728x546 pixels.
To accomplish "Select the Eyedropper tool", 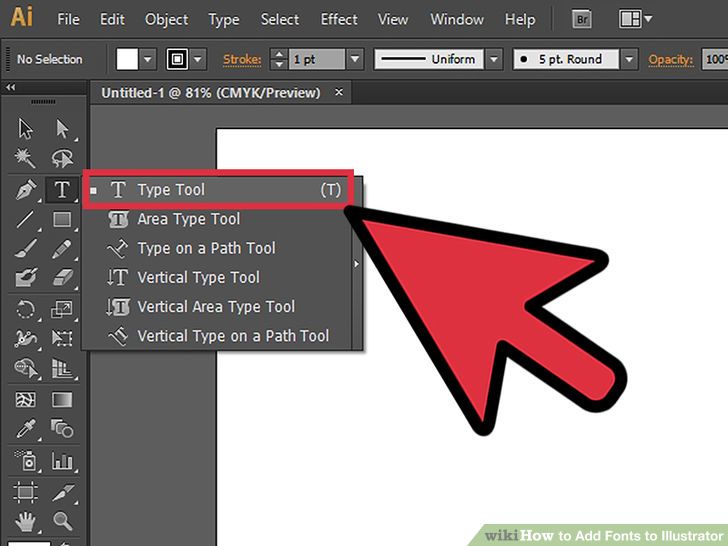I will click(x=26, y=429).
